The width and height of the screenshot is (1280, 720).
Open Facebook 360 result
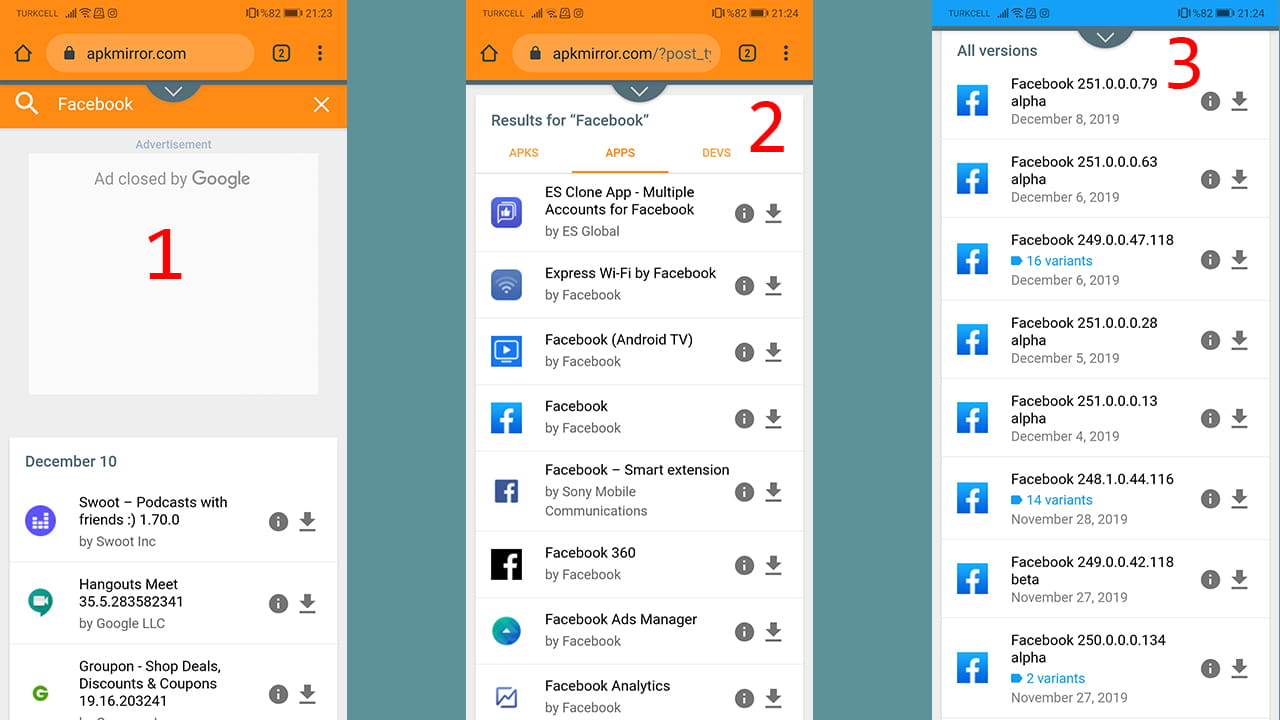639,564
